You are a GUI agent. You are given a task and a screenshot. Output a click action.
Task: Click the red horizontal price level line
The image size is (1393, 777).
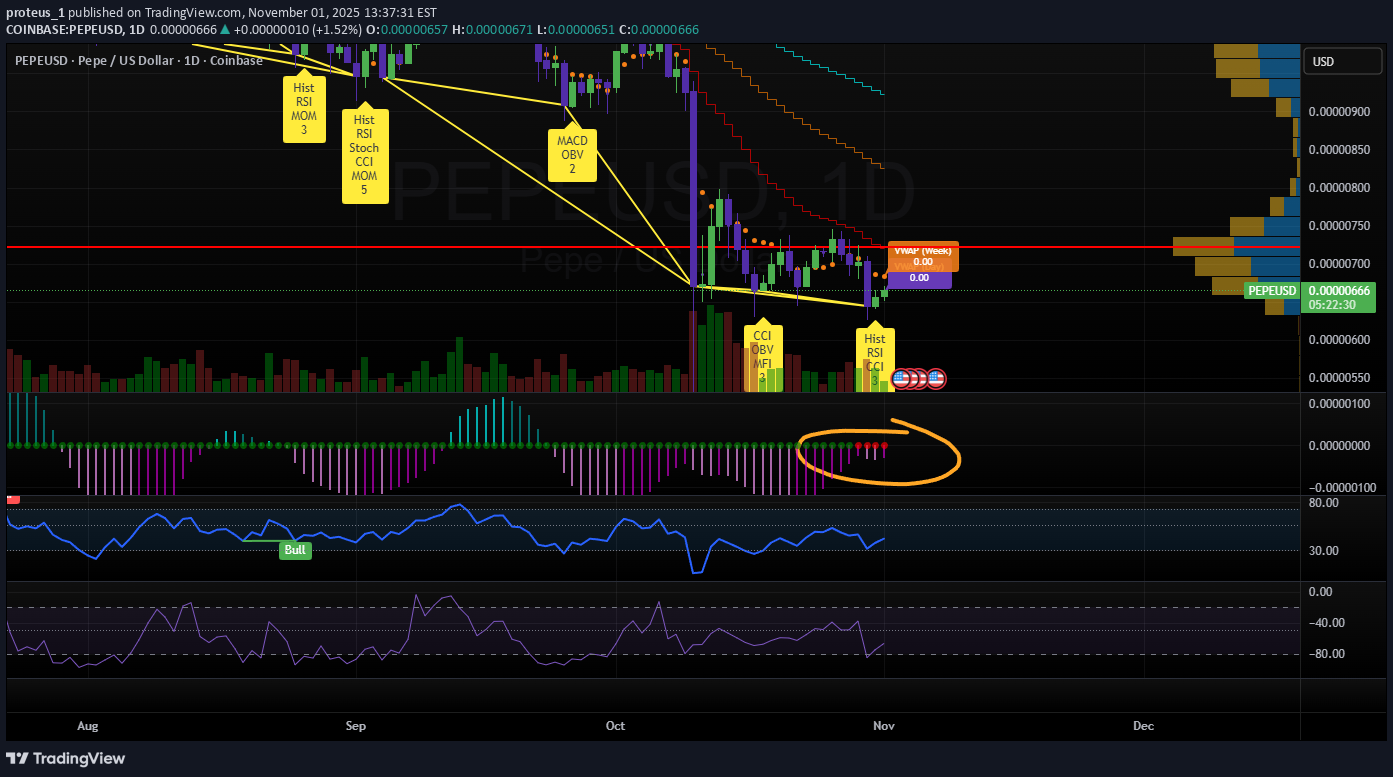tap(500, 246)
